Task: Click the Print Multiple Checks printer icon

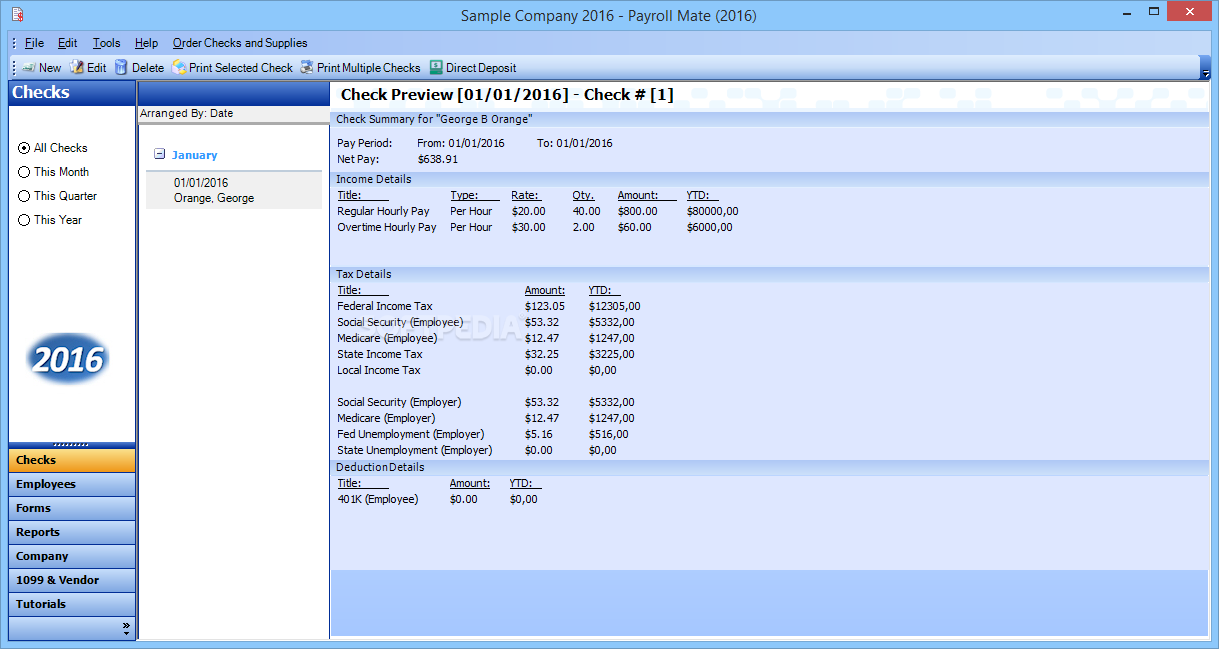Action: pos(307,68)
